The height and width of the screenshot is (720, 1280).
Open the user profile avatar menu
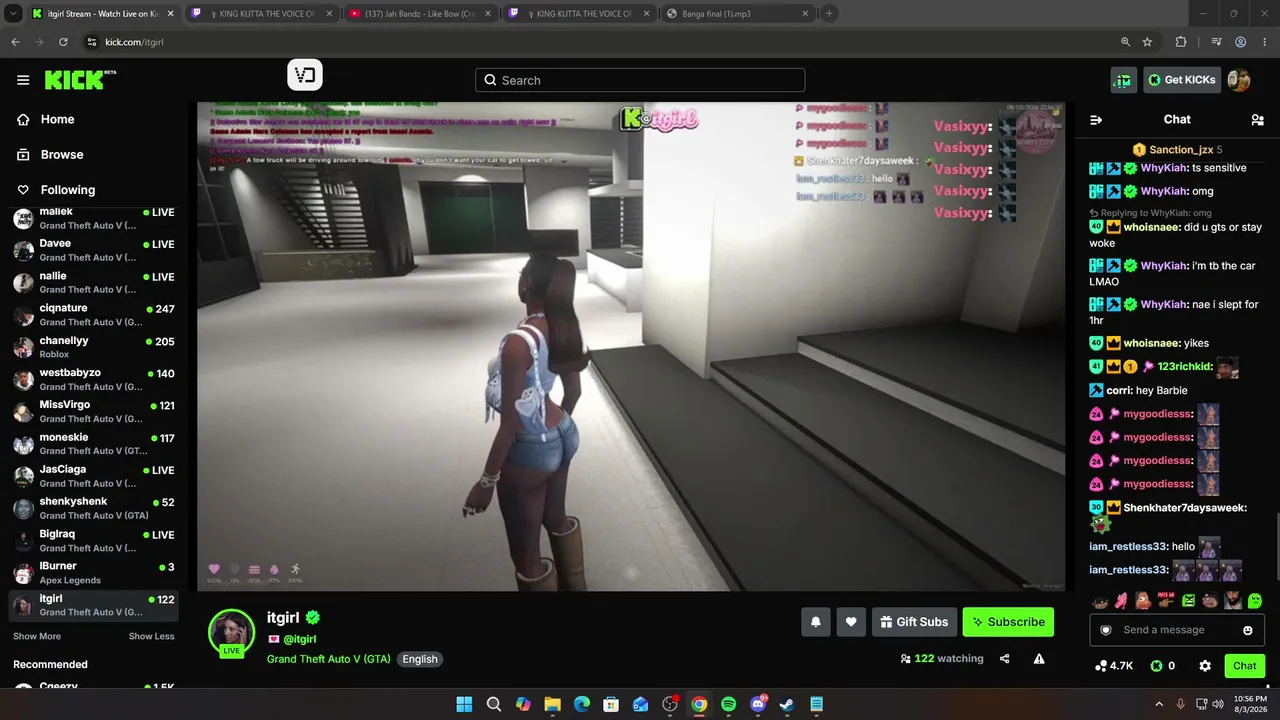click(x=1238, y=80)
